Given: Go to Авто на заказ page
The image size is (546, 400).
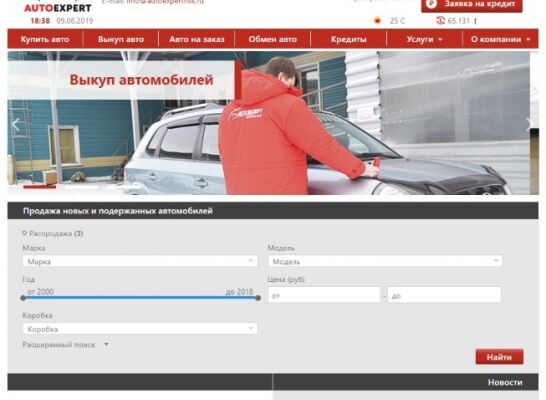Looking at the screenshot, I should point(197,39).
